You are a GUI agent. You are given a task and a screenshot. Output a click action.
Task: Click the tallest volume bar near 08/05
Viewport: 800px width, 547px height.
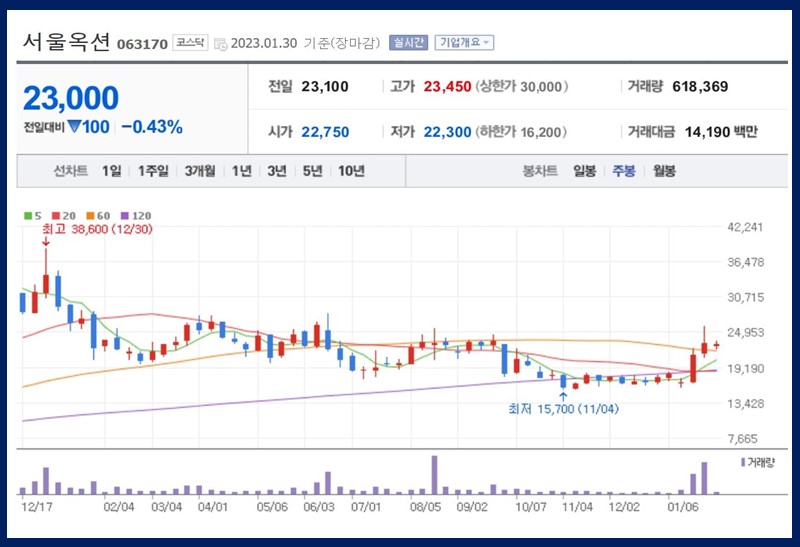[435, 475]
